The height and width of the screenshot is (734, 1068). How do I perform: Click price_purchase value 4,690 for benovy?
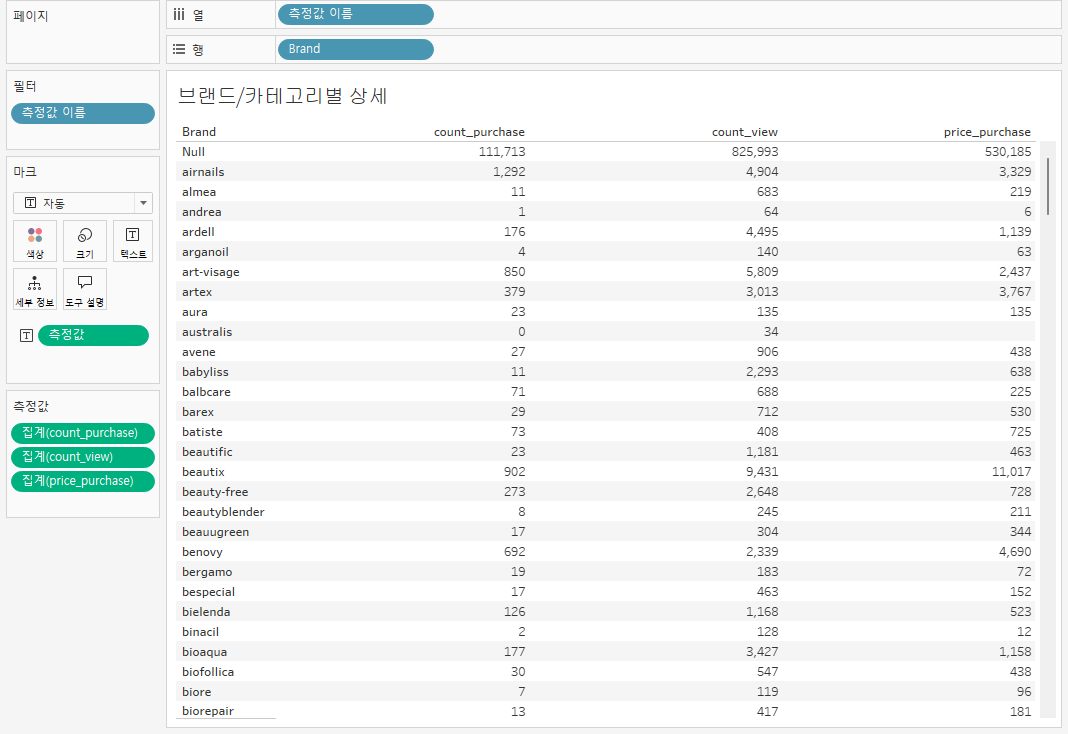click(1015, 552)
